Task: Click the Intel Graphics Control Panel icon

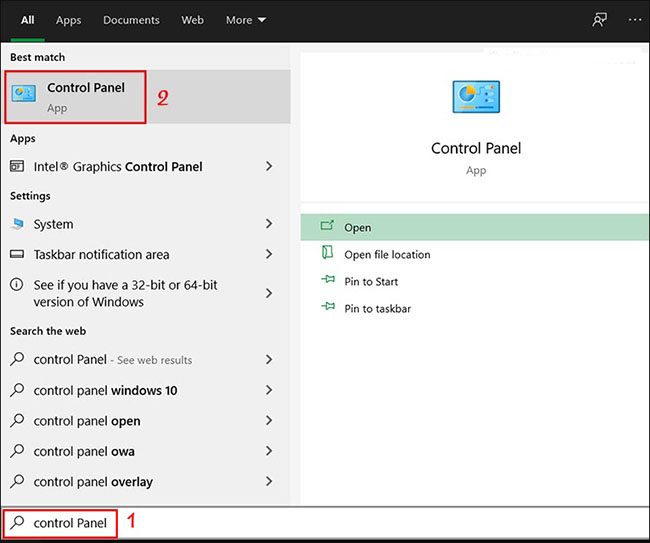Action: click(x=17, y=166)
